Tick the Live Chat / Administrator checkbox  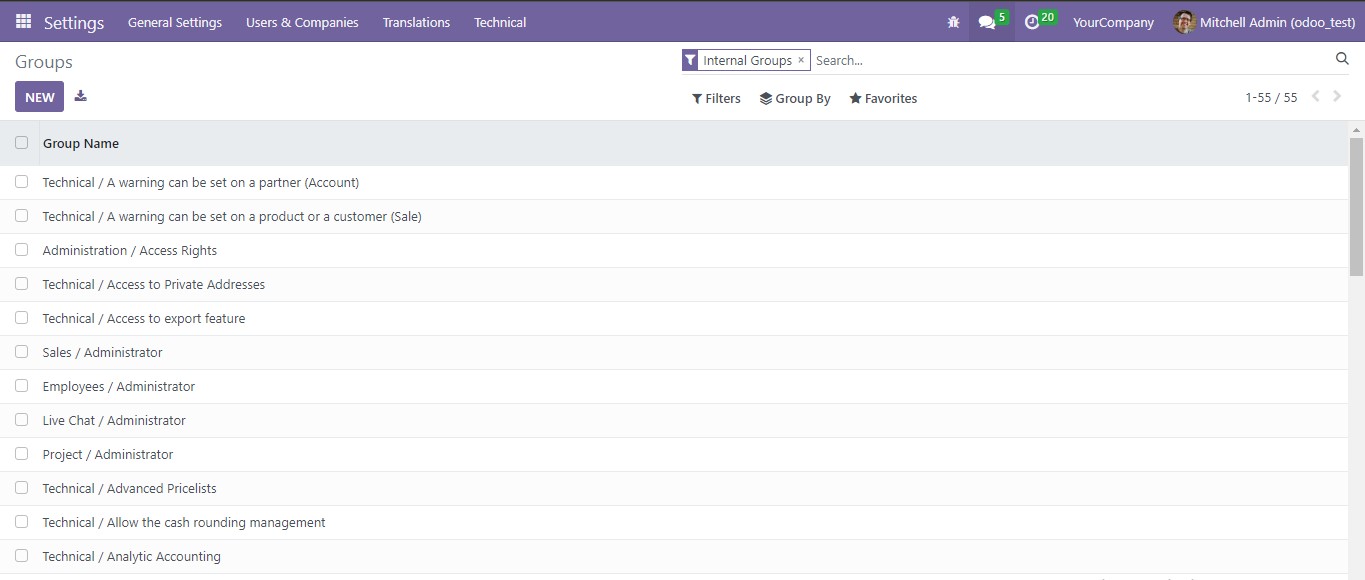[x=21, y=420]
